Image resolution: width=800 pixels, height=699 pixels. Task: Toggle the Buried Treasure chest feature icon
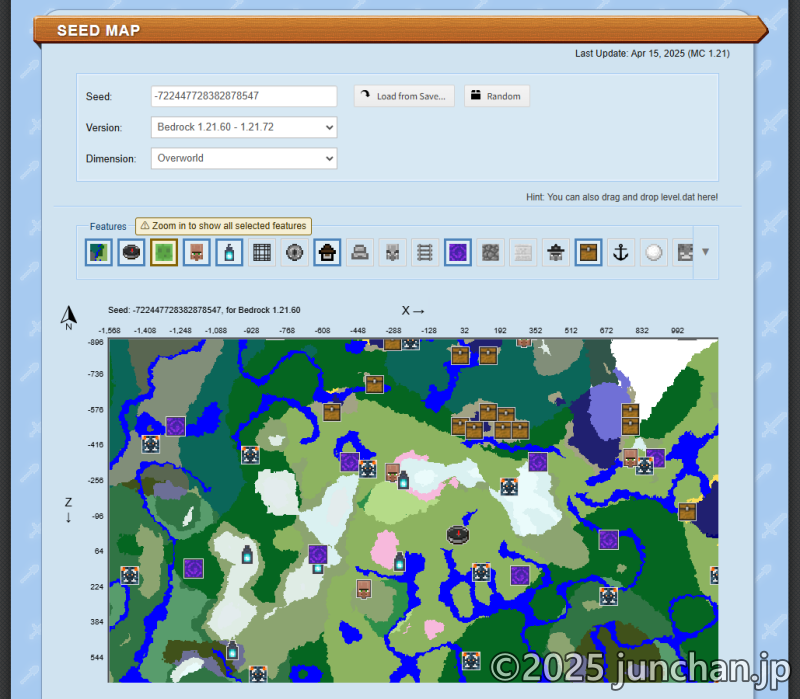(x=588, y=252)
